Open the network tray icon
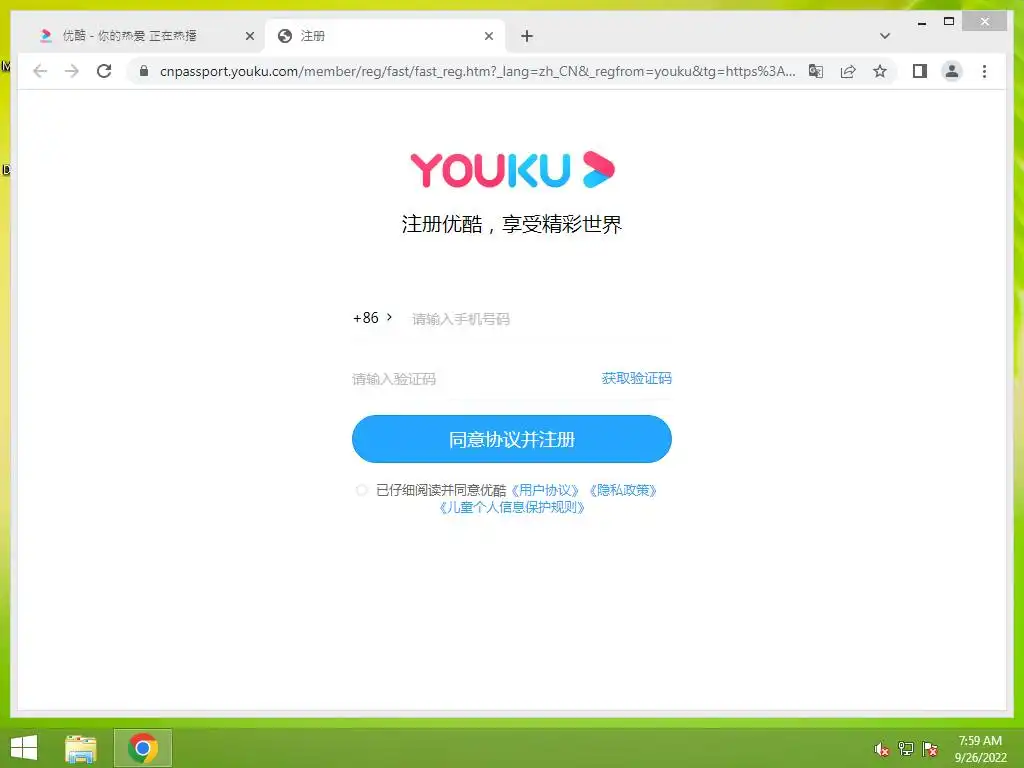This screenshot has width=1024, height=768. 906,749
